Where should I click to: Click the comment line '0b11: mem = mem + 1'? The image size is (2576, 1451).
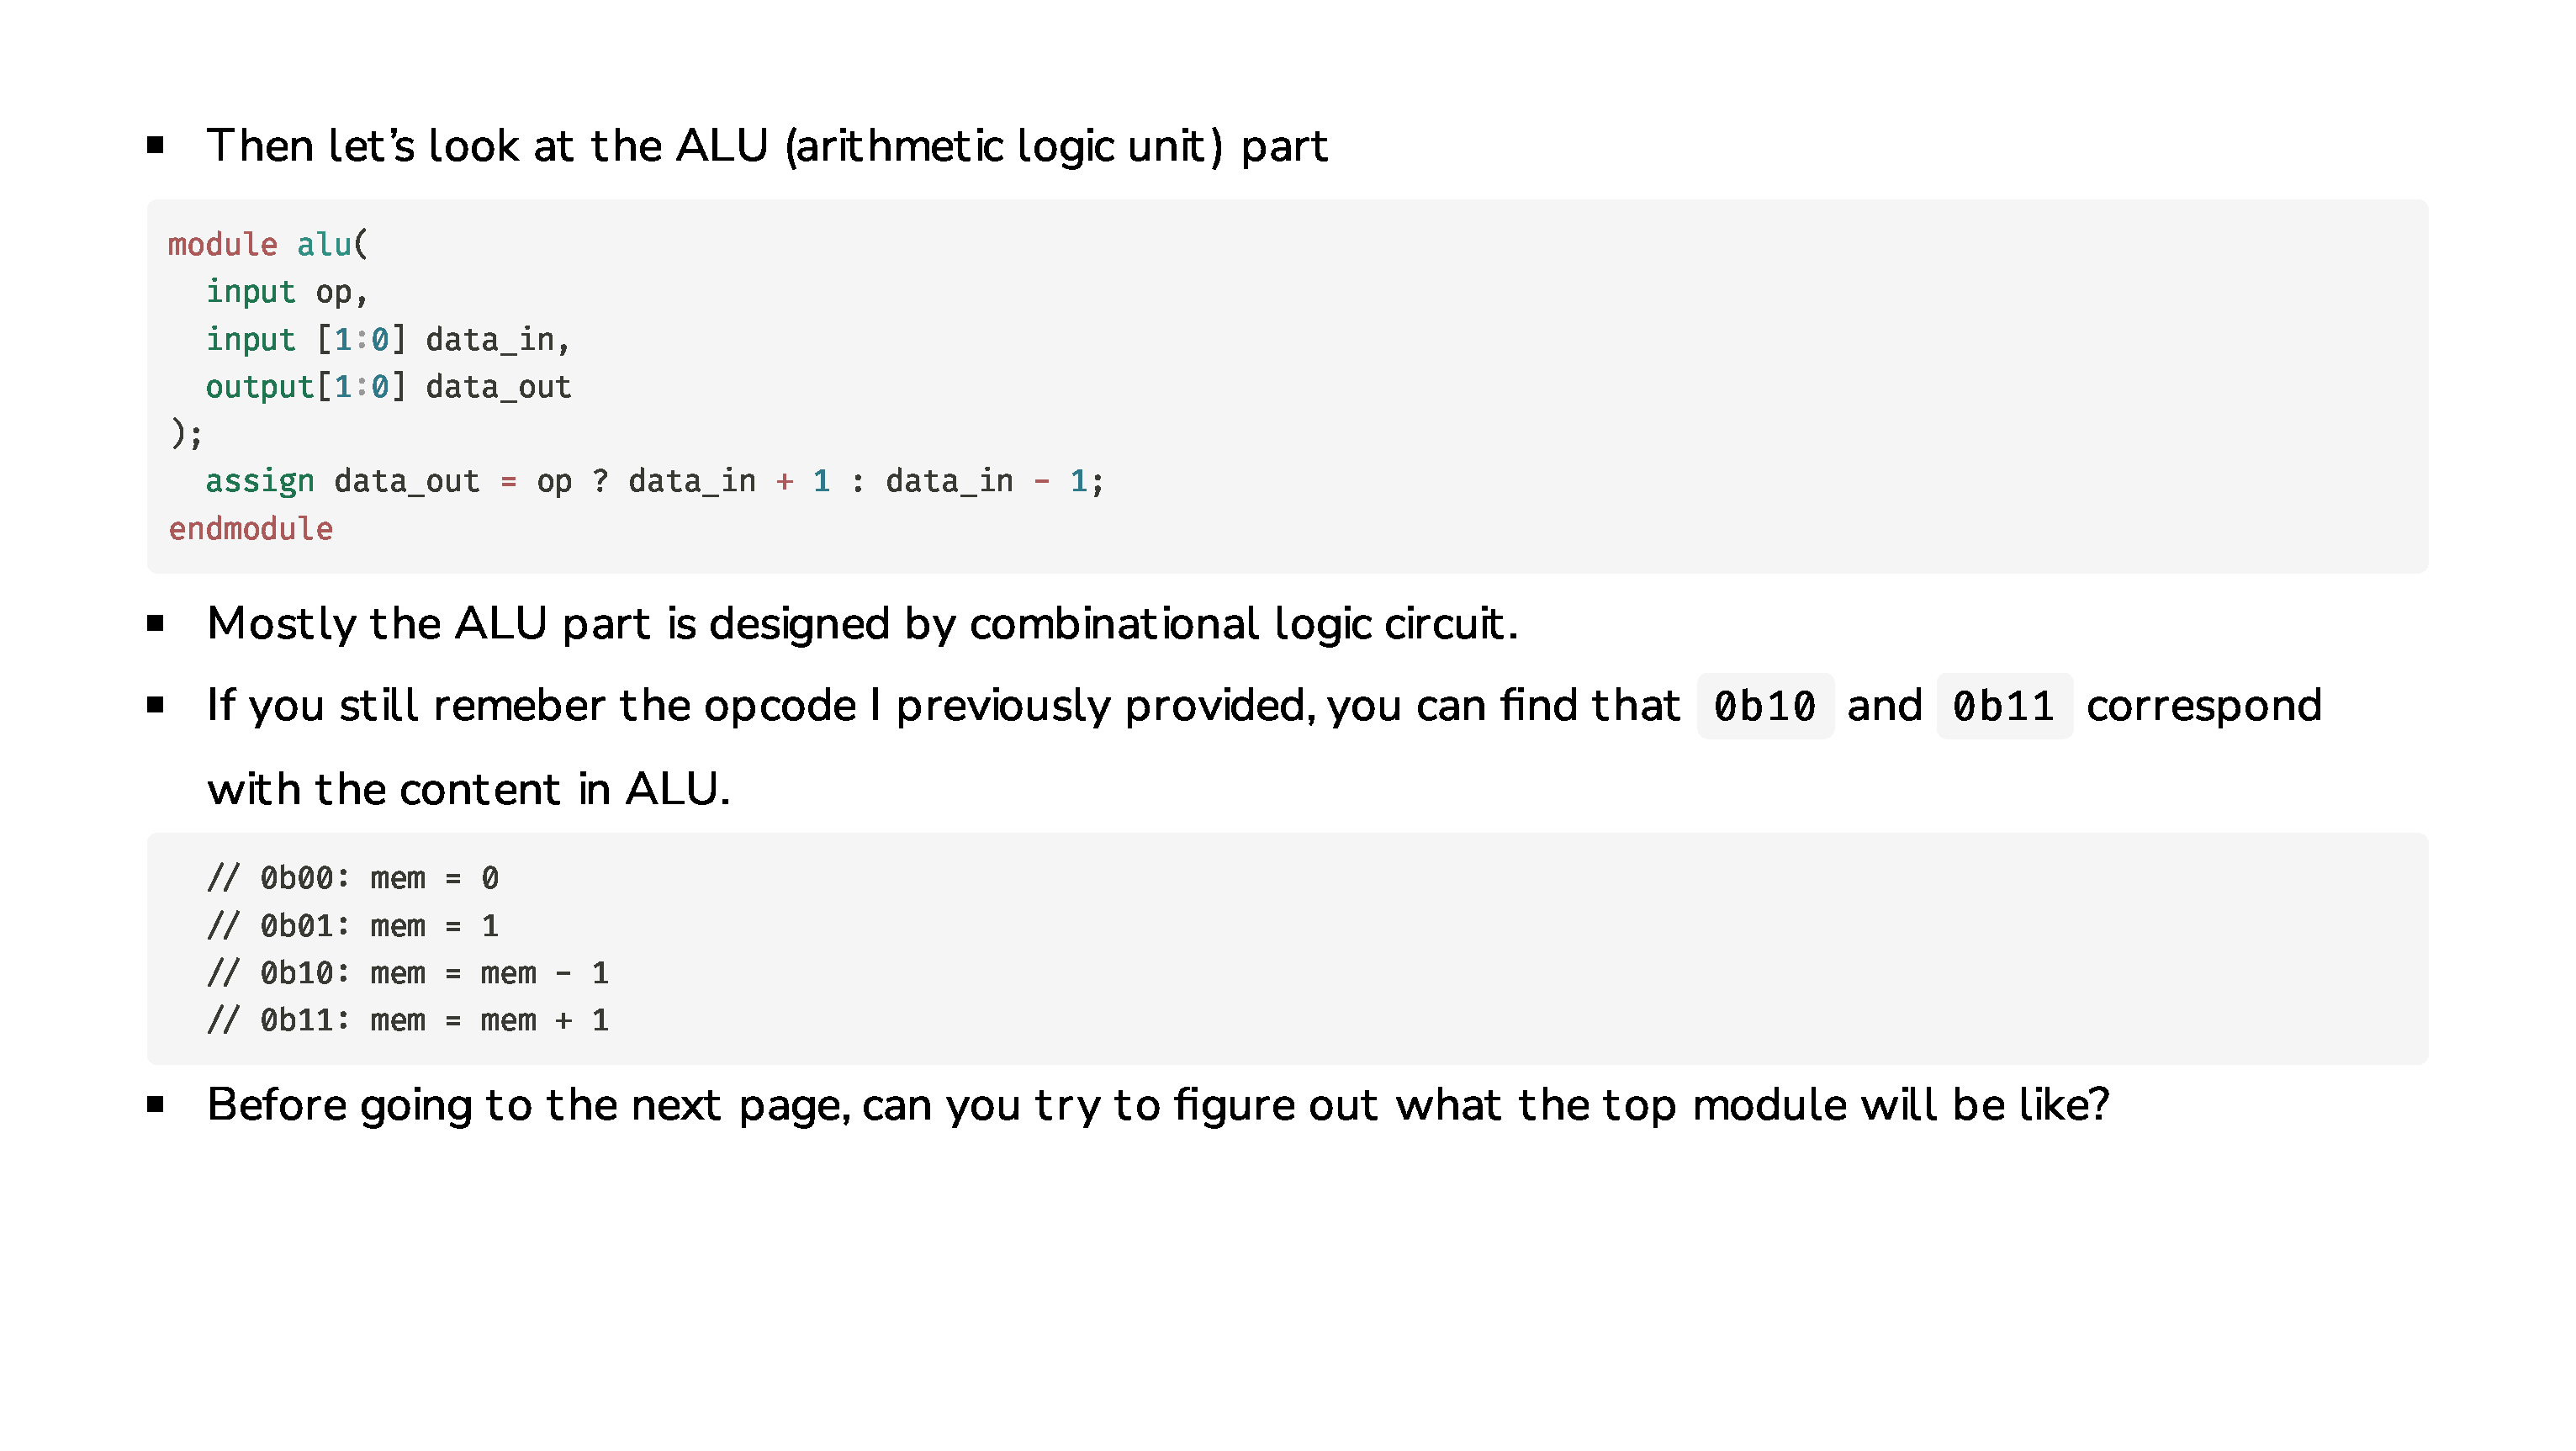click(434, 1020)
